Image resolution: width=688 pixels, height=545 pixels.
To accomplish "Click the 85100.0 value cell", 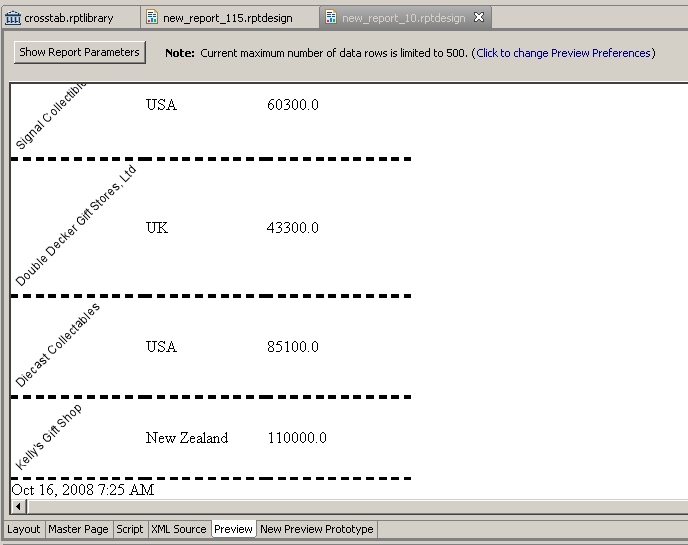I will (x=293, y=347).
